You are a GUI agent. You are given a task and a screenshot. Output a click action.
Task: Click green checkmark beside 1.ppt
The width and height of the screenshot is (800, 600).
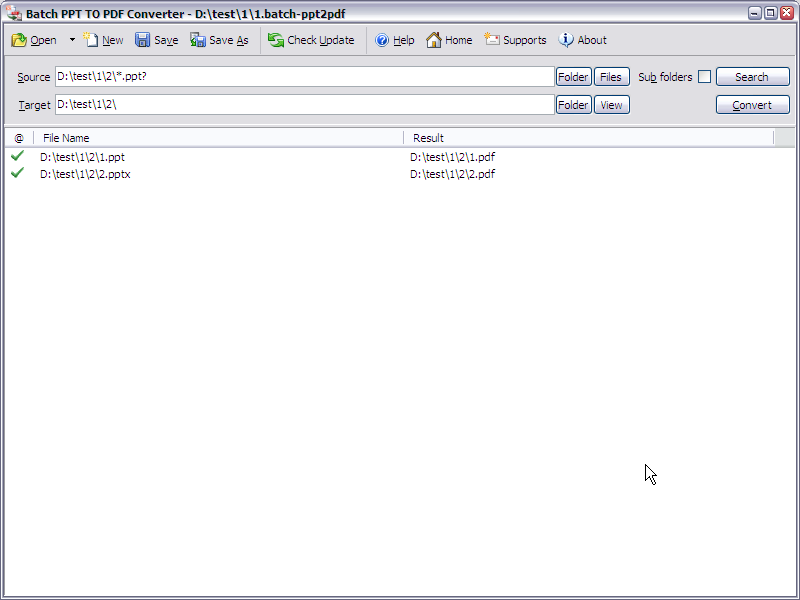[x=17, y=156]
